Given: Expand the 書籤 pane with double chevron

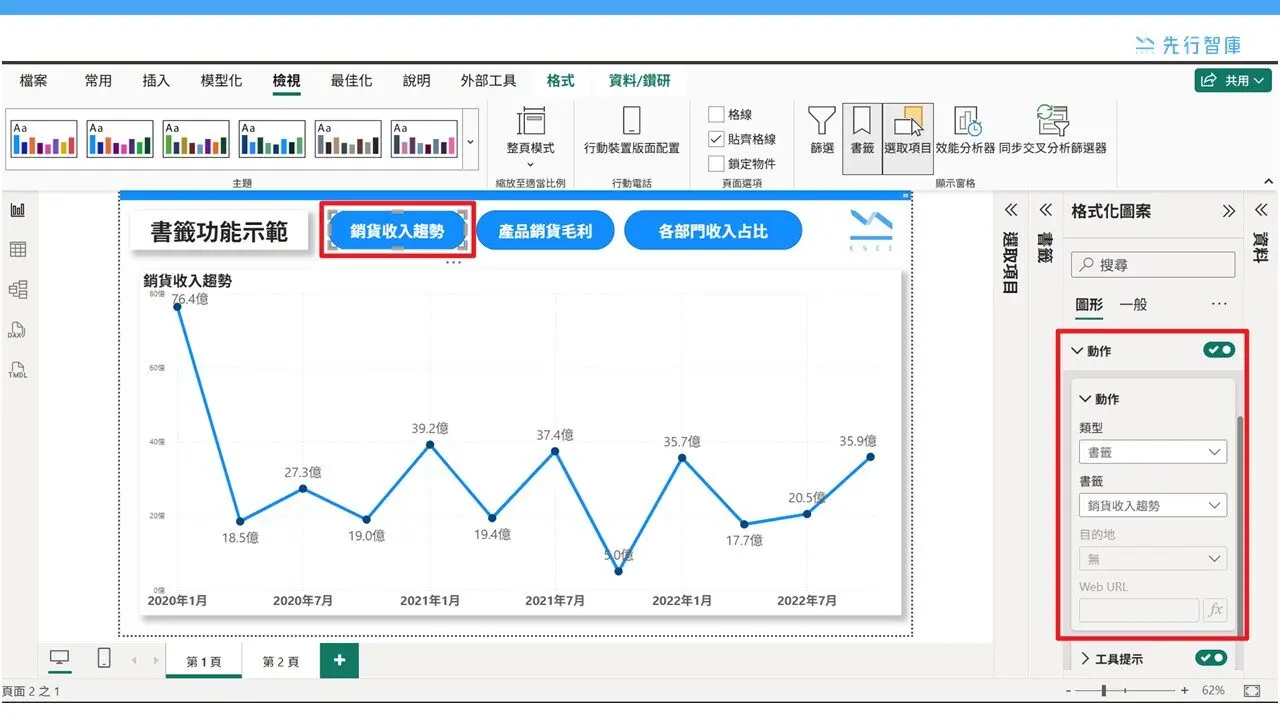Looking at the screenshot, I should (x=1045, y=210).
